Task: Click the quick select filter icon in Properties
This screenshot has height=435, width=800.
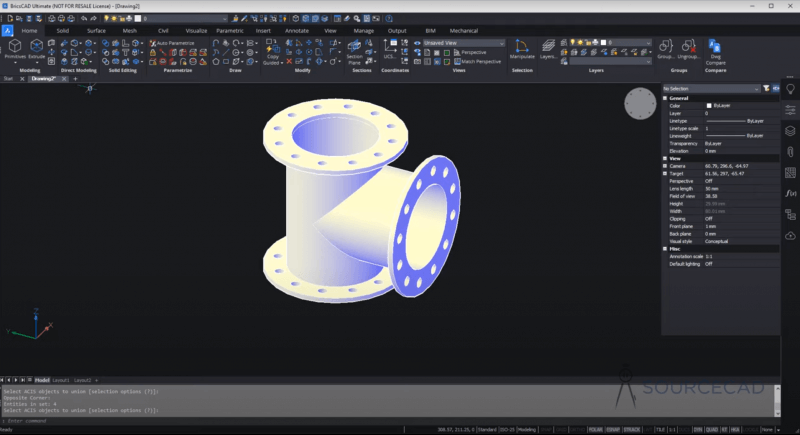Action: (x=766, y=88)
